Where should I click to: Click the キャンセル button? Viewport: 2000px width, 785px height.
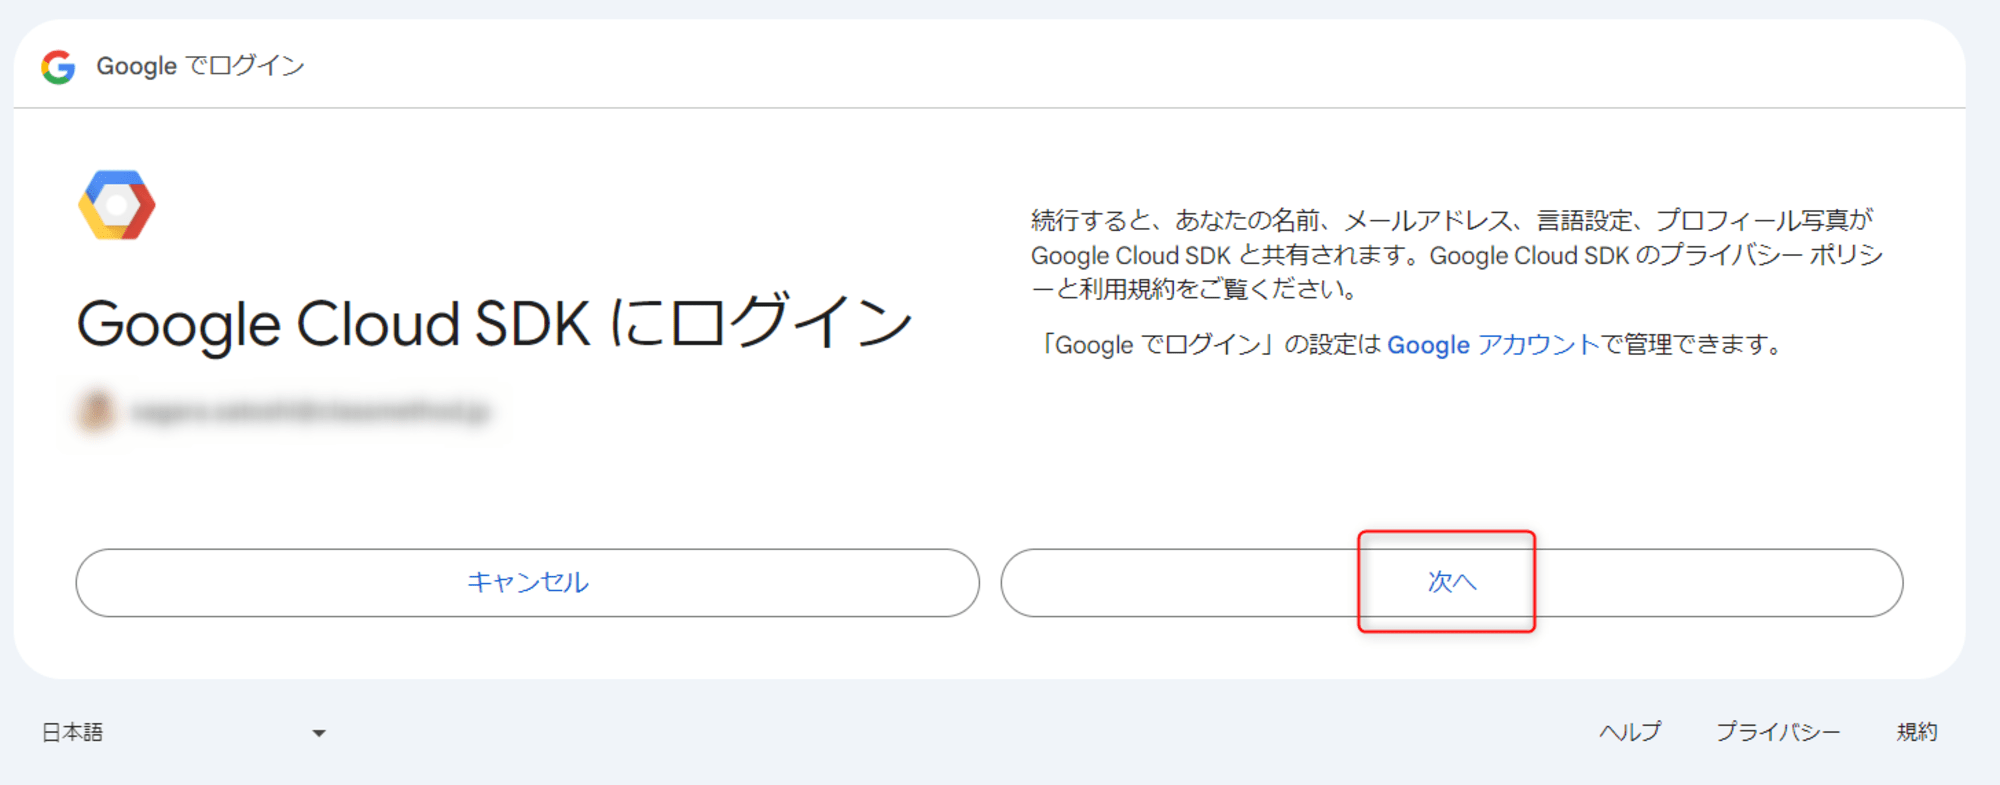[x=527, y=583]
